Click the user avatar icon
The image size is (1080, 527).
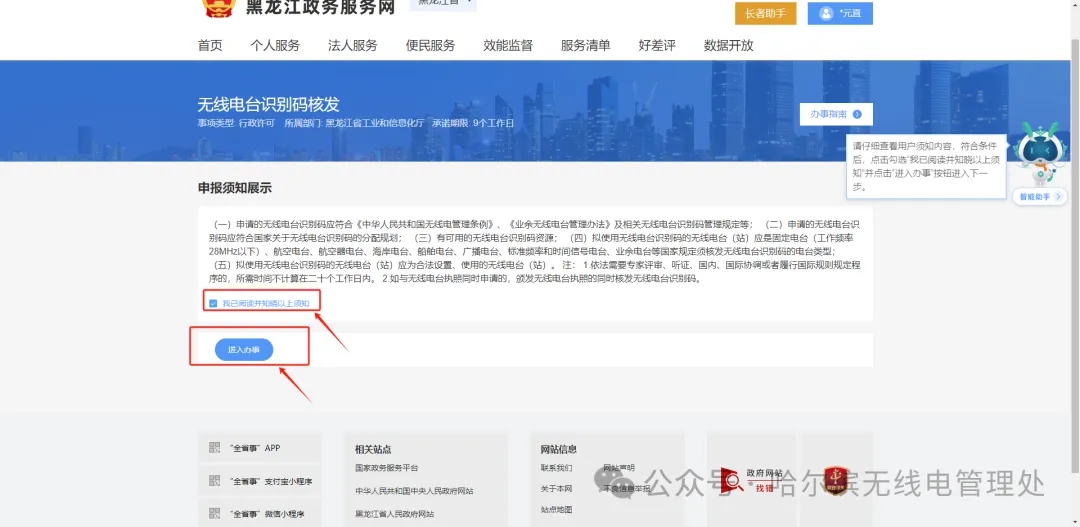pos(826,14)
